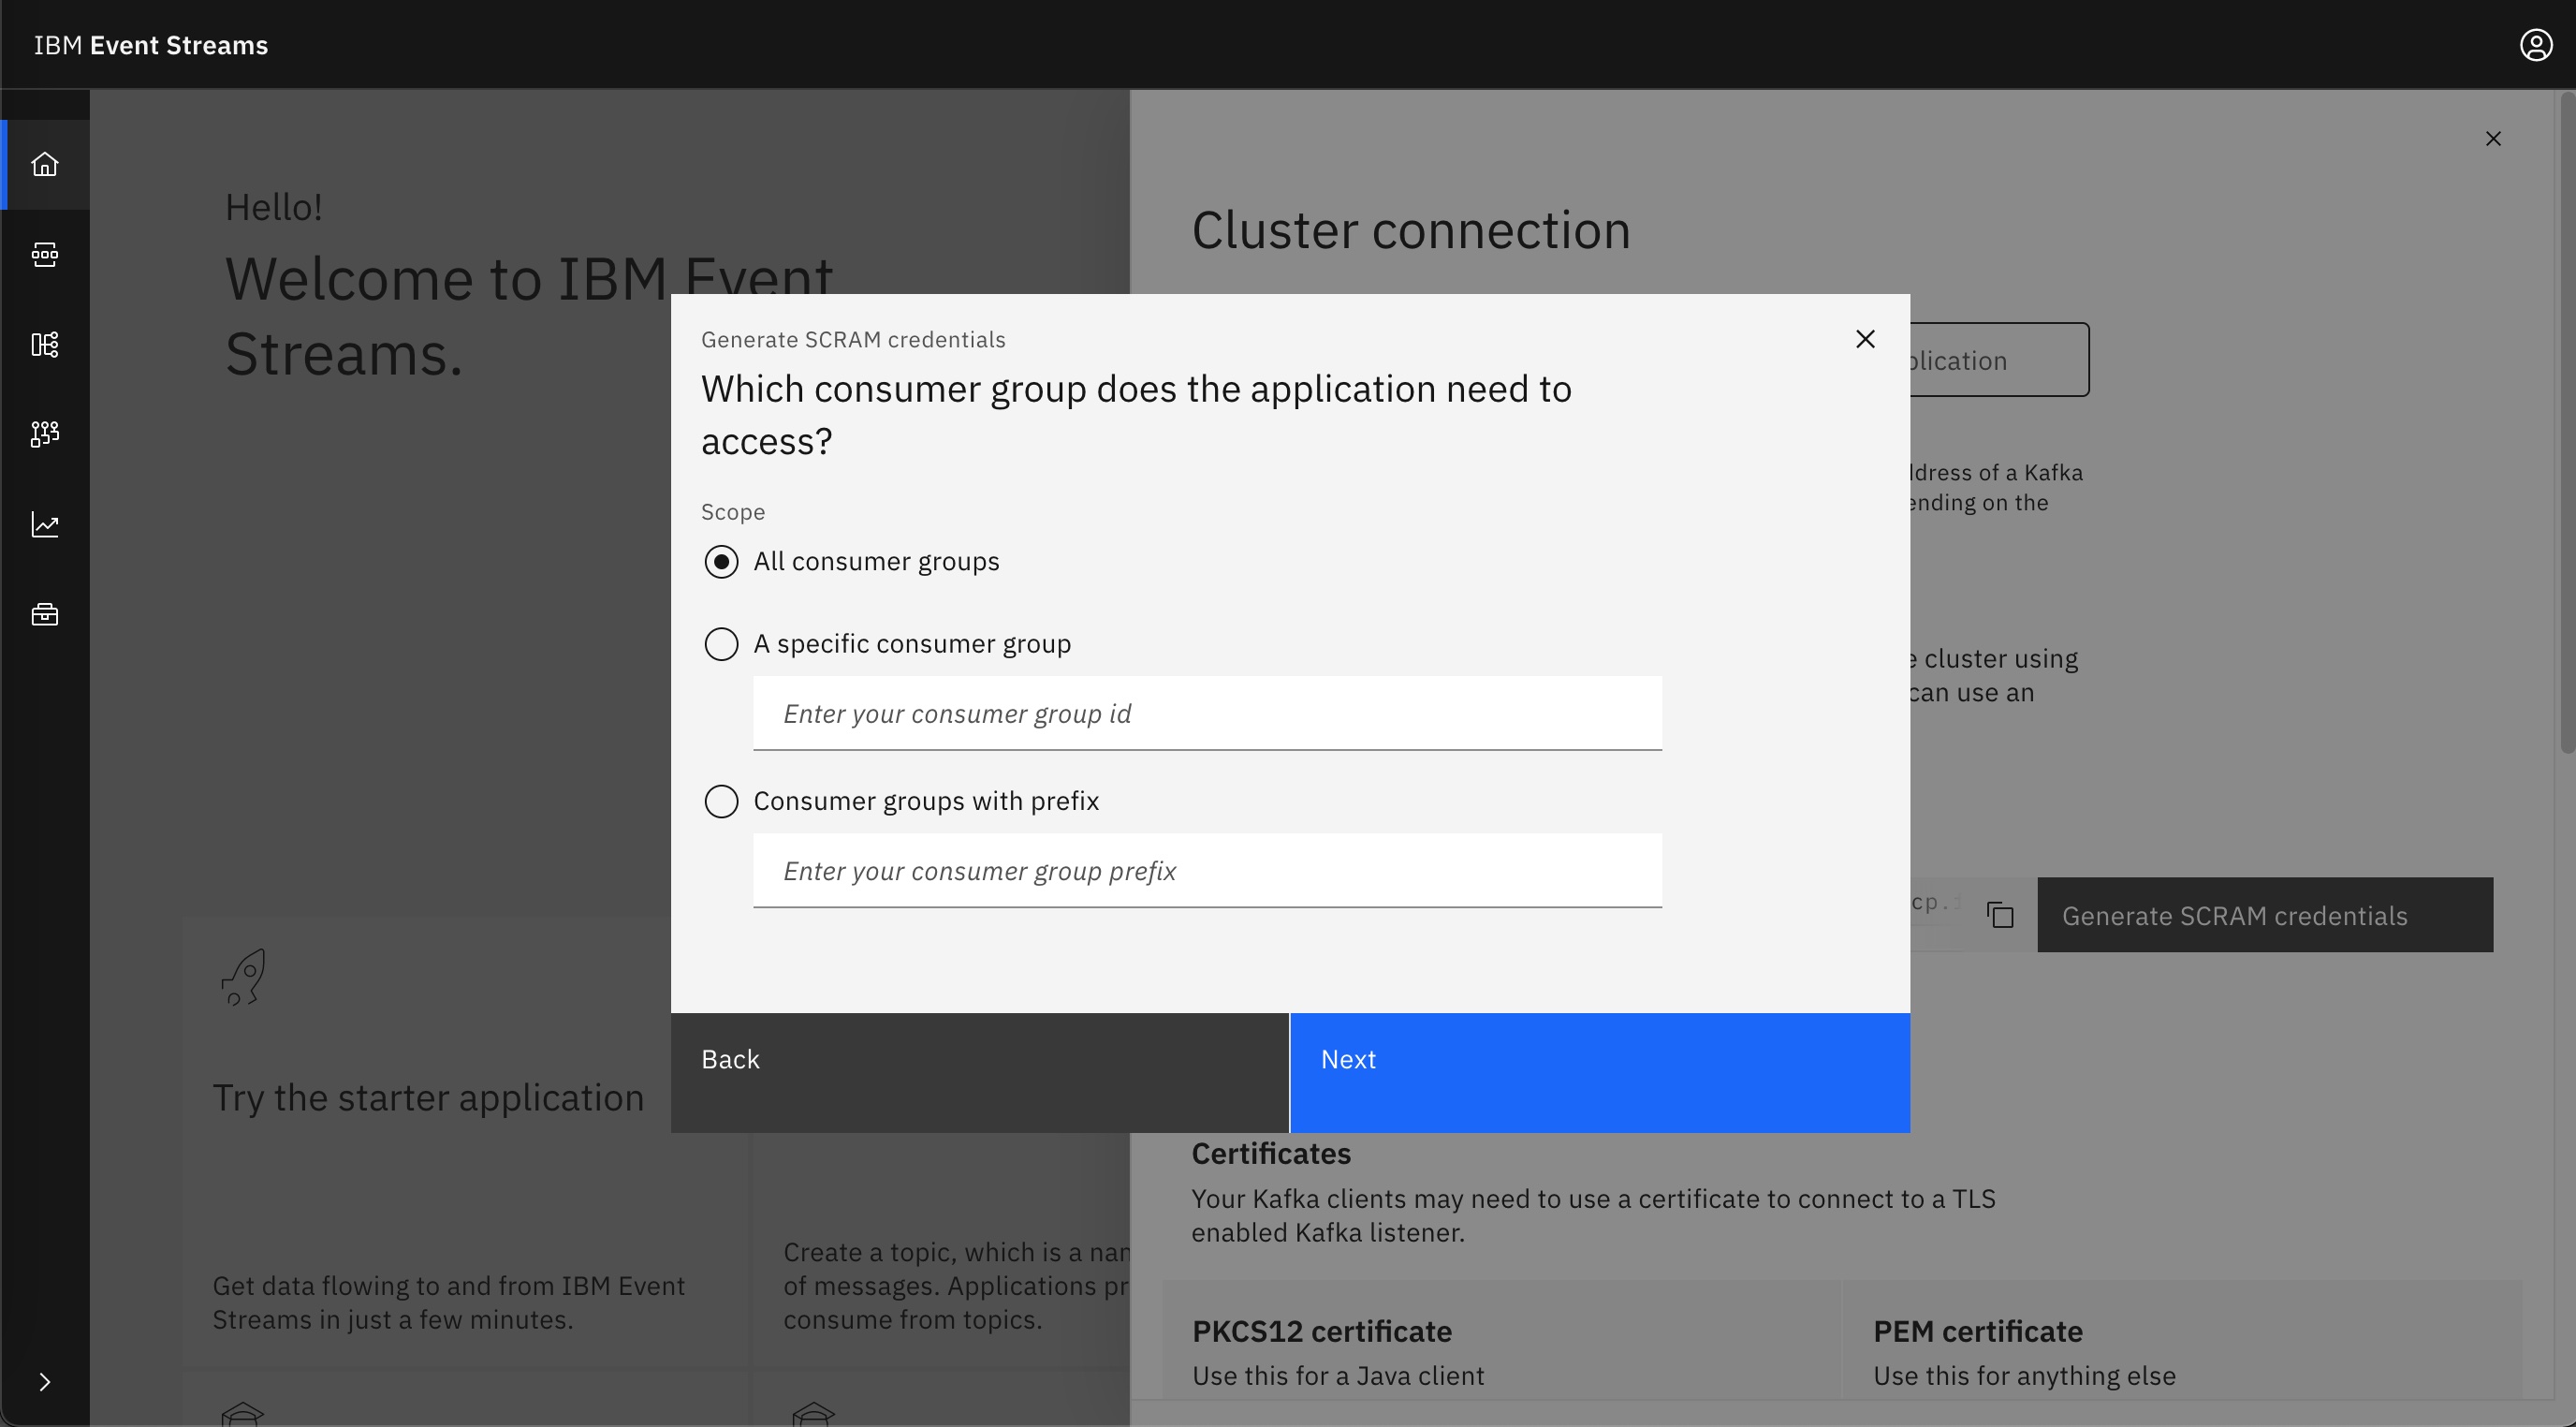Choose A specific consumer group
2576x1427 pixels.
point(721,644)
